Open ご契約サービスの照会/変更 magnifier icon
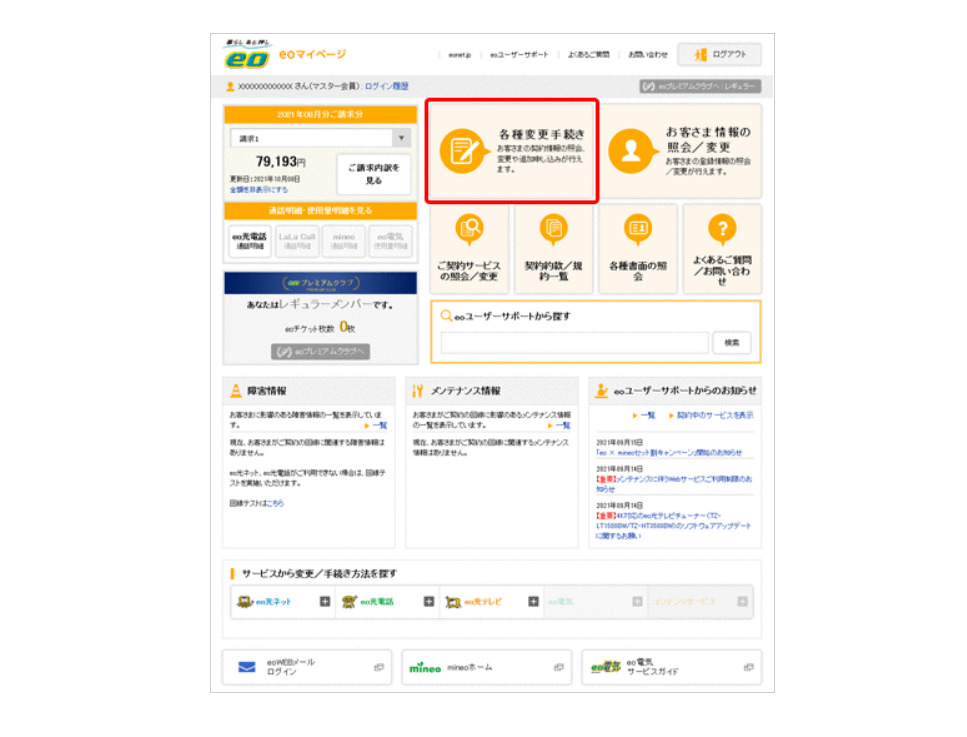967x737 pixels. (469, 229)
